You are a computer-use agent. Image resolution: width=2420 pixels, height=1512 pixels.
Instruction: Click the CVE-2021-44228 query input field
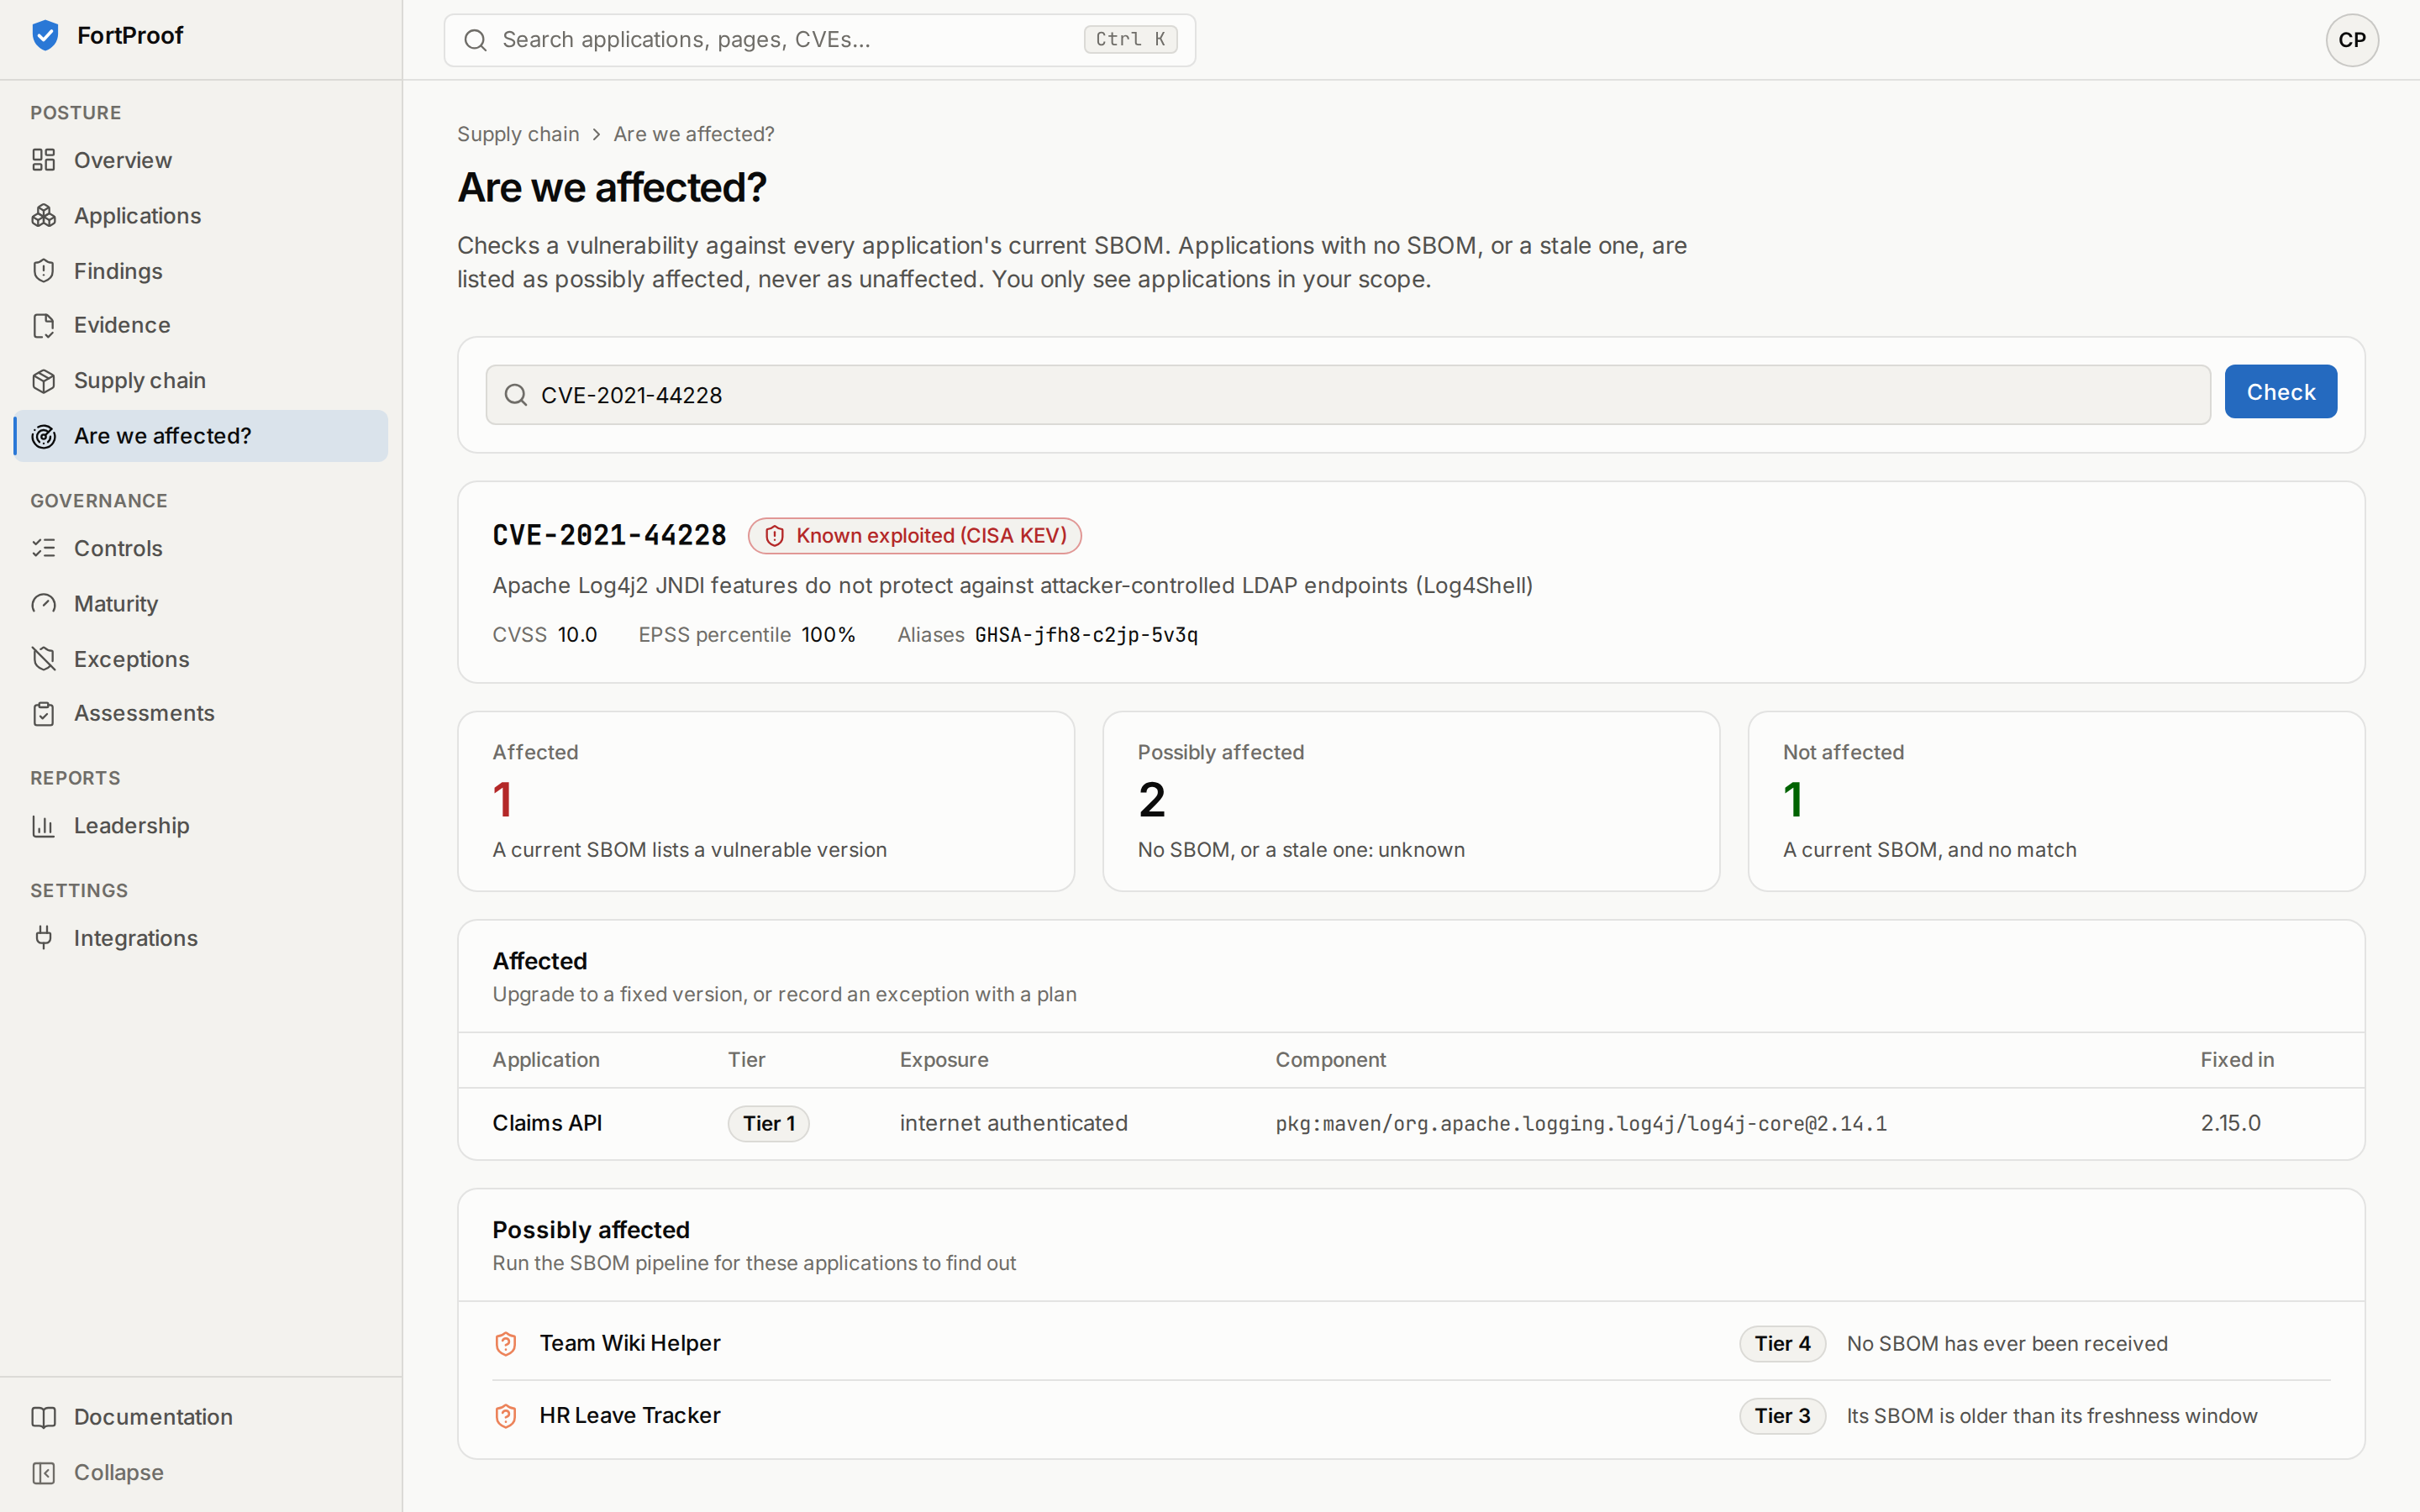(x=1348, y=395)
